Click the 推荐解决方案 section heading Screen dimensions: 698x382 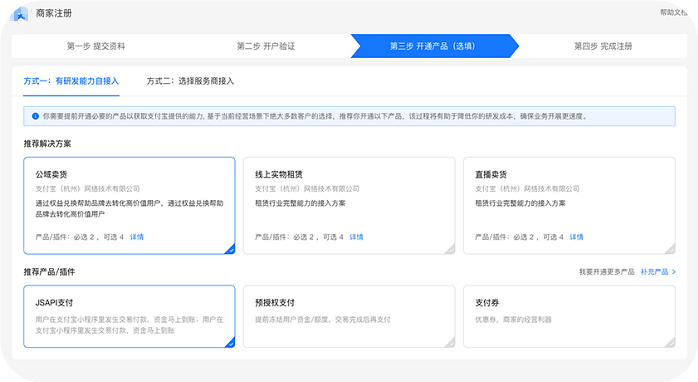[x=47, y=144]
